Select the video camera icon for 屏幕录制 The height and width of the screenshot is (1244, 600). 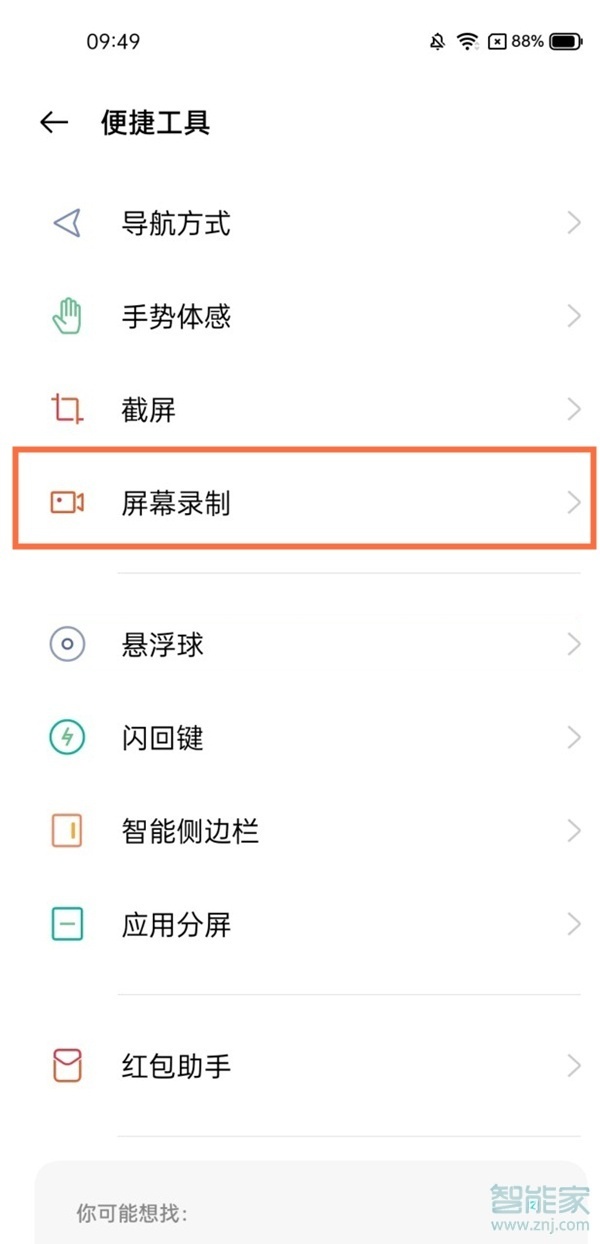click(66, 503)
